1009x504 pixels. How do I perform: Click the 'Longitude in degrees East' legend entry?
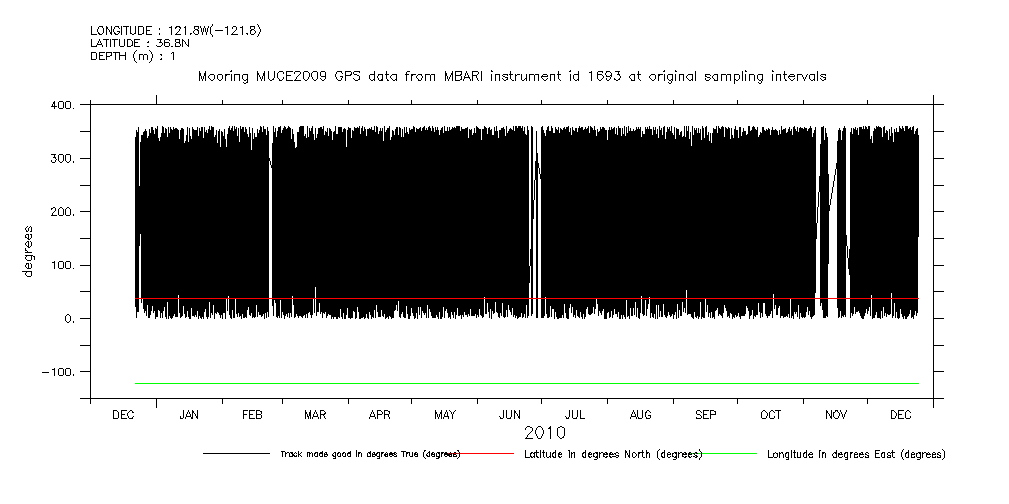click(855, 454)
